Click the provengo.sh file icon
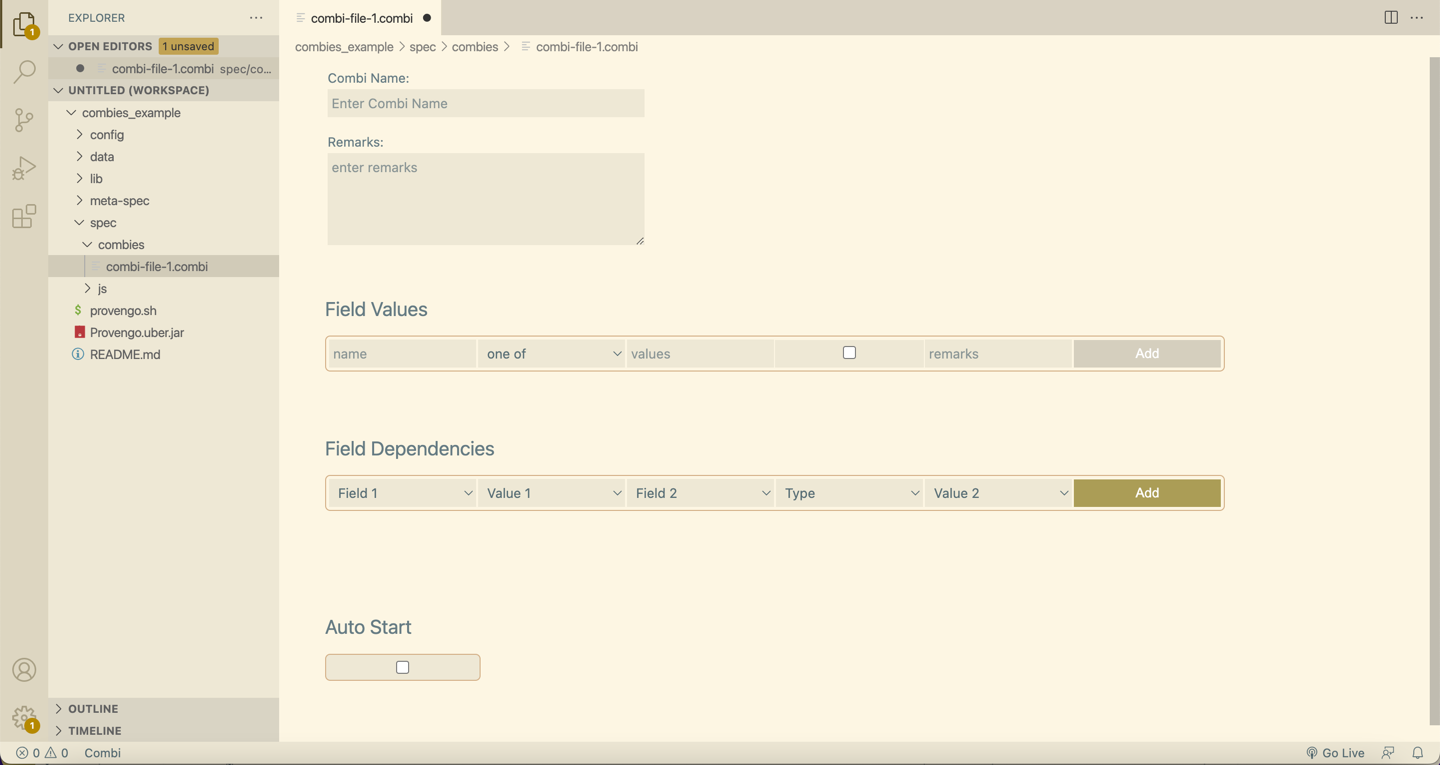Viewport: 1440px width, 765px height. (x=78, y=311)
